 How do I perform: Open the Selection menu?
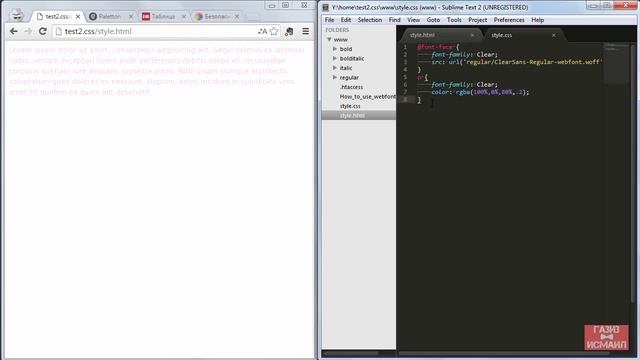click(370, 20)
